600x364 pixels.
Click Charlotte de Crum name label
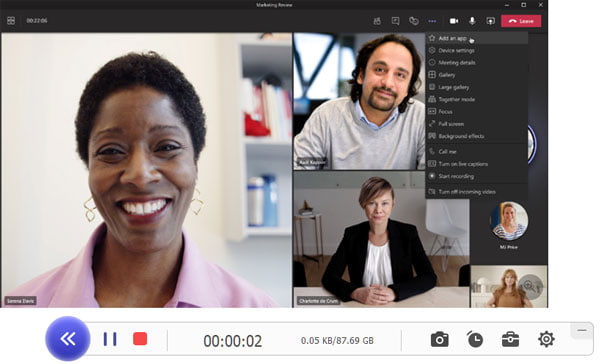tap(318, 301)
